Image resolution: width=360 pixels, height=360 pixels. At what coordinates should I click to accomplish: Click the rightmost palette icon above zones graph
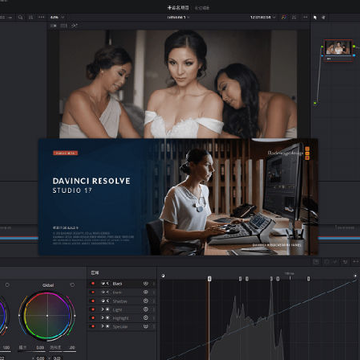tap(355, 262)
